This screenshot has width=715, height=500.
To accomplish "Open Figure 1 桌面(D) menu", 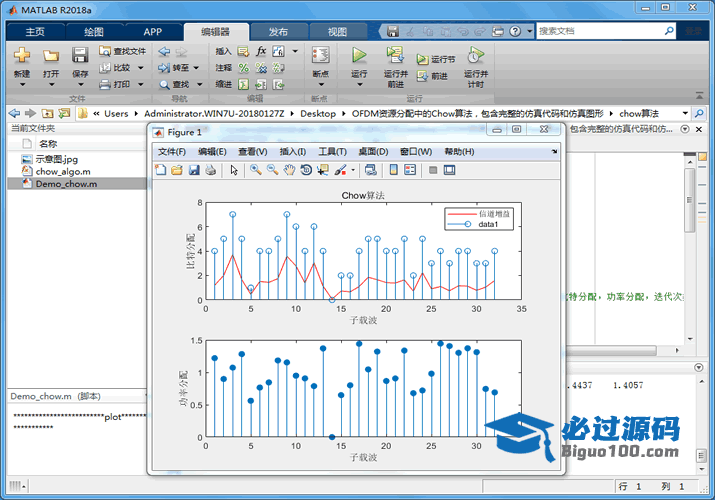I will [x=373, y=152].
